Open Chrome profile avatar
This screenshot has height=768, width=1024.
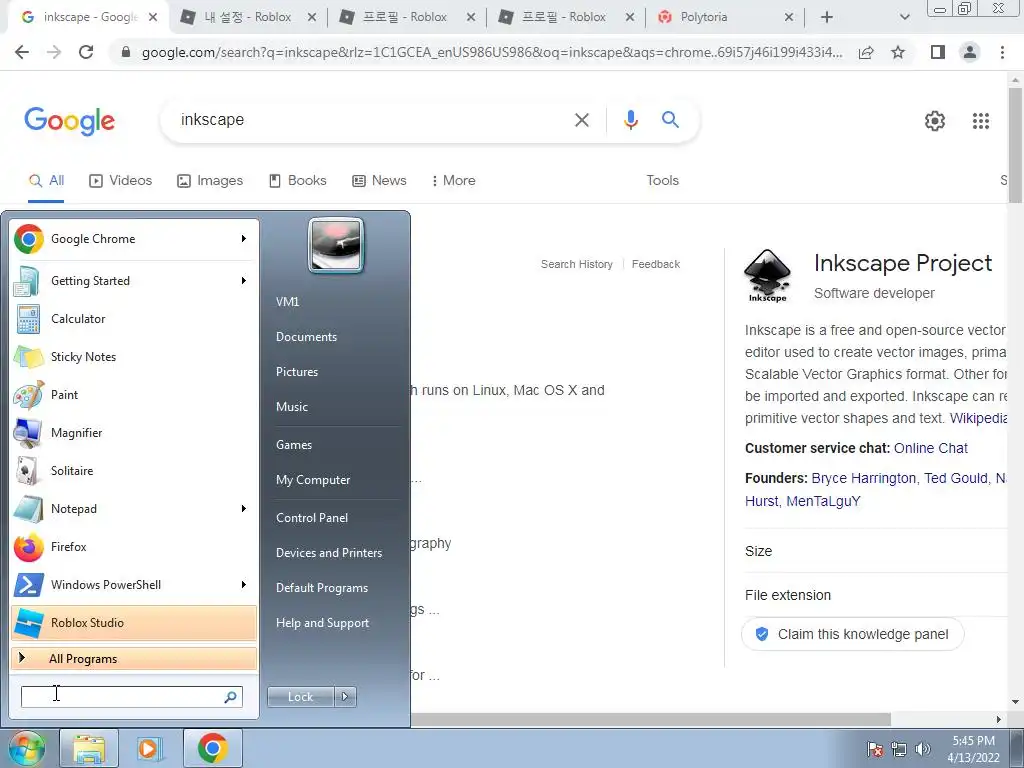pyautogui.click(x=970, y=52)
